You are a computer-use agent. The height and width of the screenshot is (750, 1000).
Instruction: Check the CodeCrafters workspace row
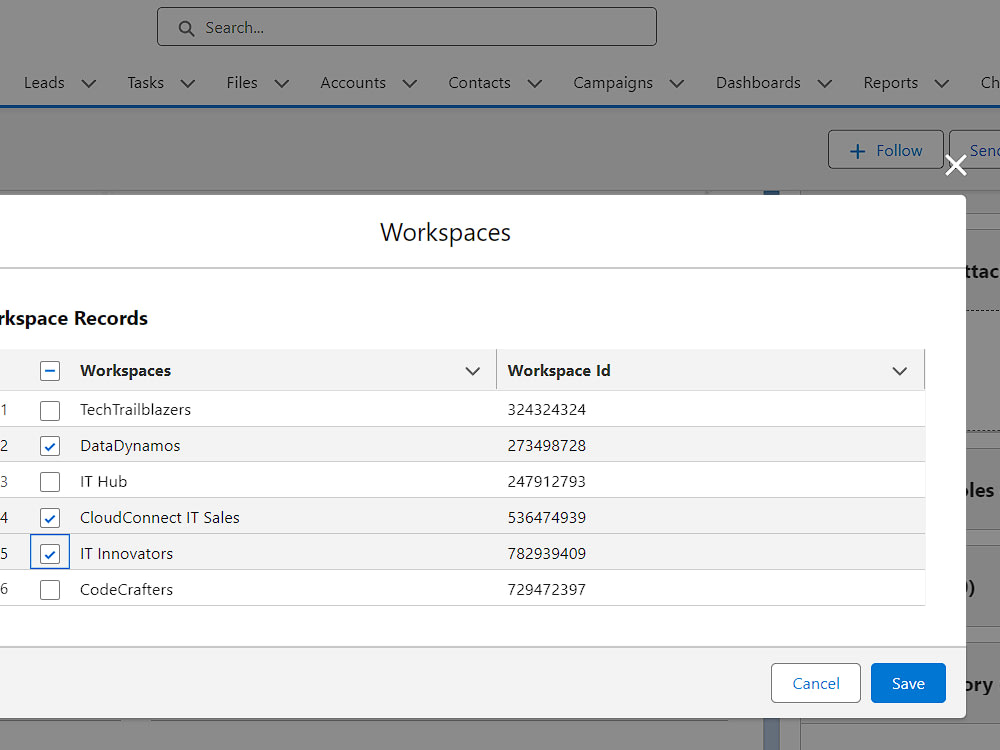click(x=49, y=590)
